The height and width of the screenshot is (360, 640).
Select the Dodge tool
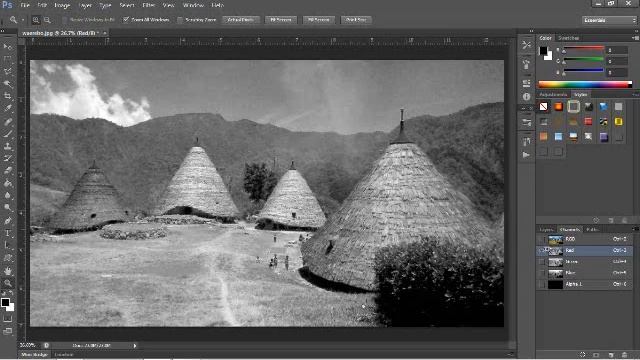[x=7, y=208]
